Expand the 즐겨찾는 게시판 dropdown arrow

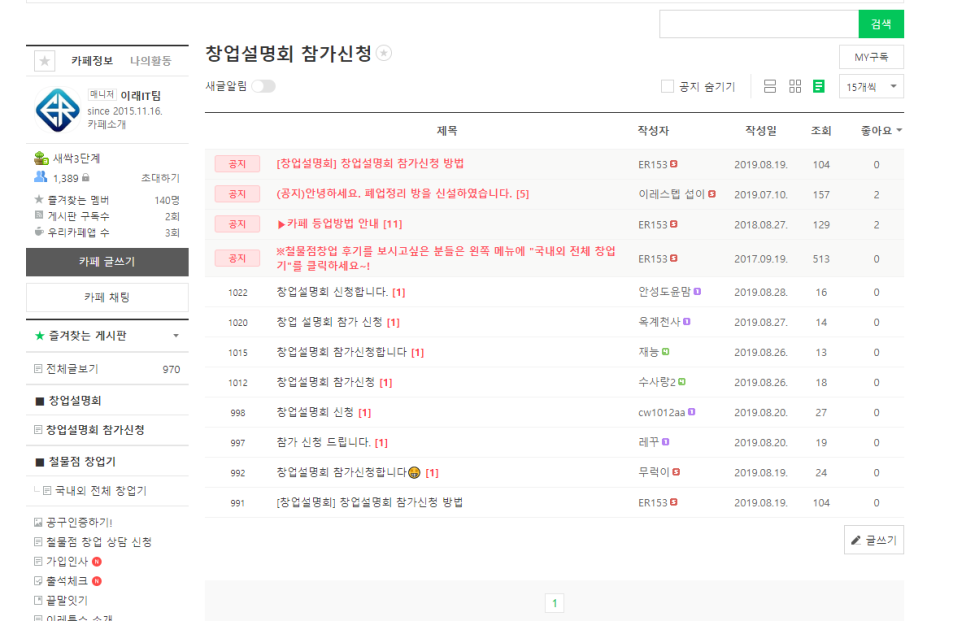point(176,336)
